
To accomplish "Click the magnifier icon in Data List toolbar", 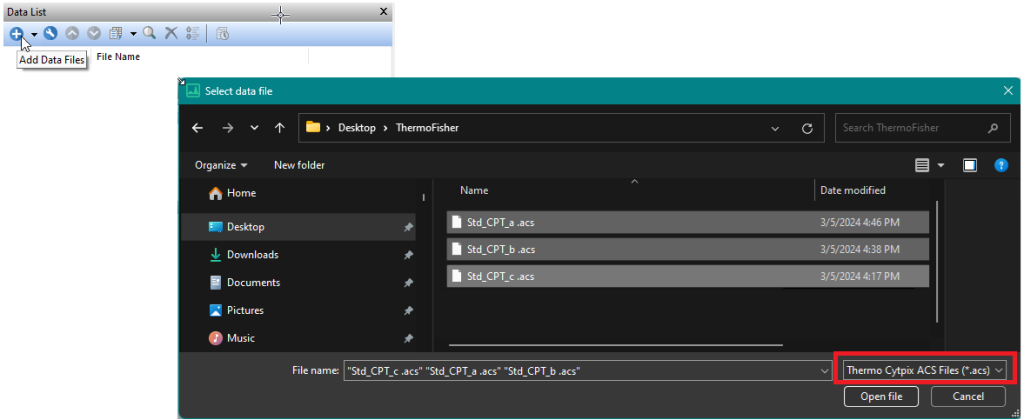I will click(149, 33).
